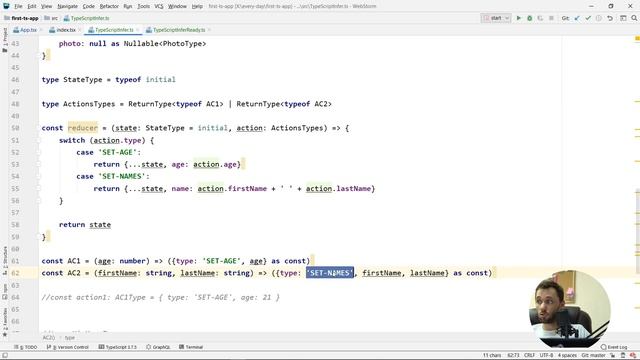Open the GraphQL tool window
640x360 pixels.
[x=158, y=347]
